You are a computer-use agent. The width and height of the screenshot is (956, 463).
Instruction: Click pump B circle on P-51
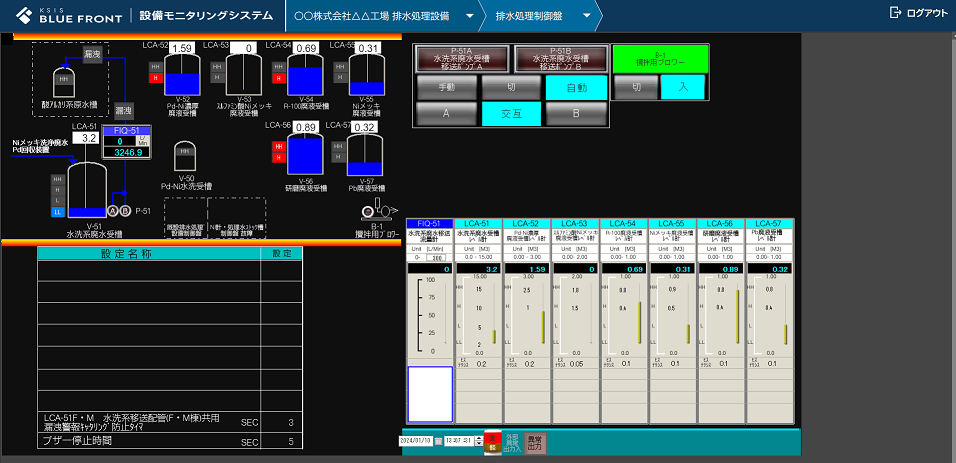[125, 211]
